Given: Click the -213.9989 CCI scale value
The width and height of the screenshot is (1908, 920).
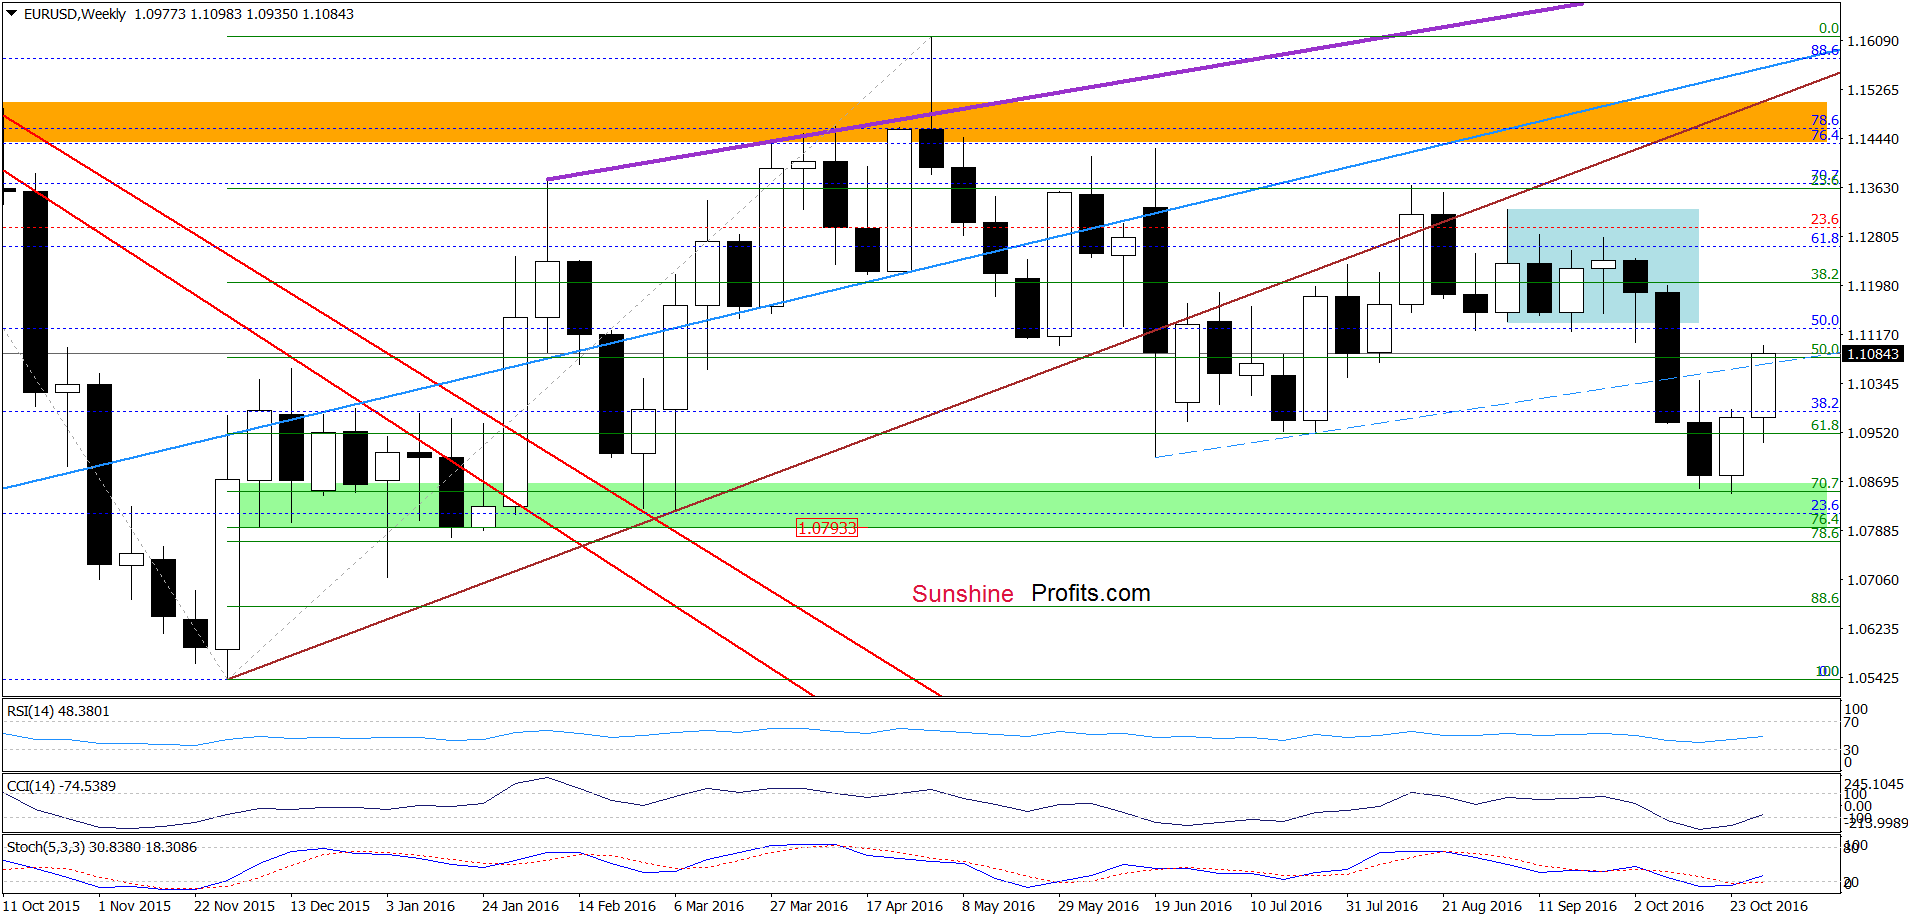Looking at the screenshot, I should (x=1877, y=823).
